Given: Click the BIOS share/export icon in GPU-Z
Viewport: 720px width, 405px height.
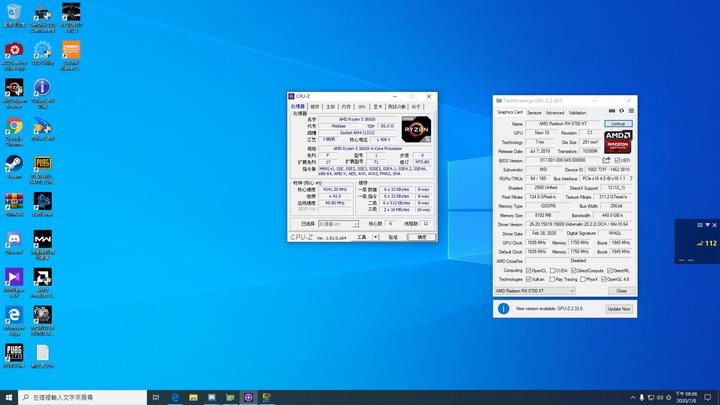Looking at the screenshot, I should click(x=606, y=160).
